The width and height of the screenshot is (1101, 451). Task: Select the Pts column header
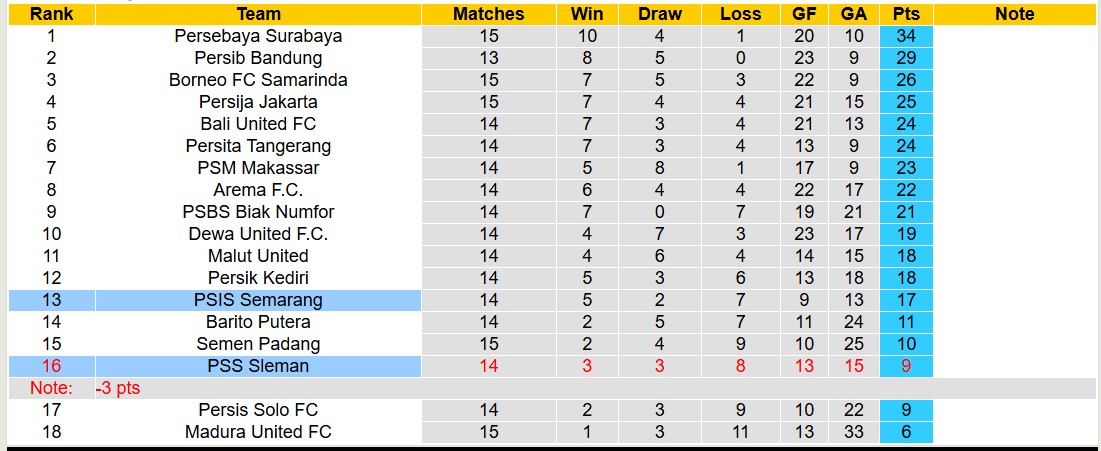click(906, 14)
